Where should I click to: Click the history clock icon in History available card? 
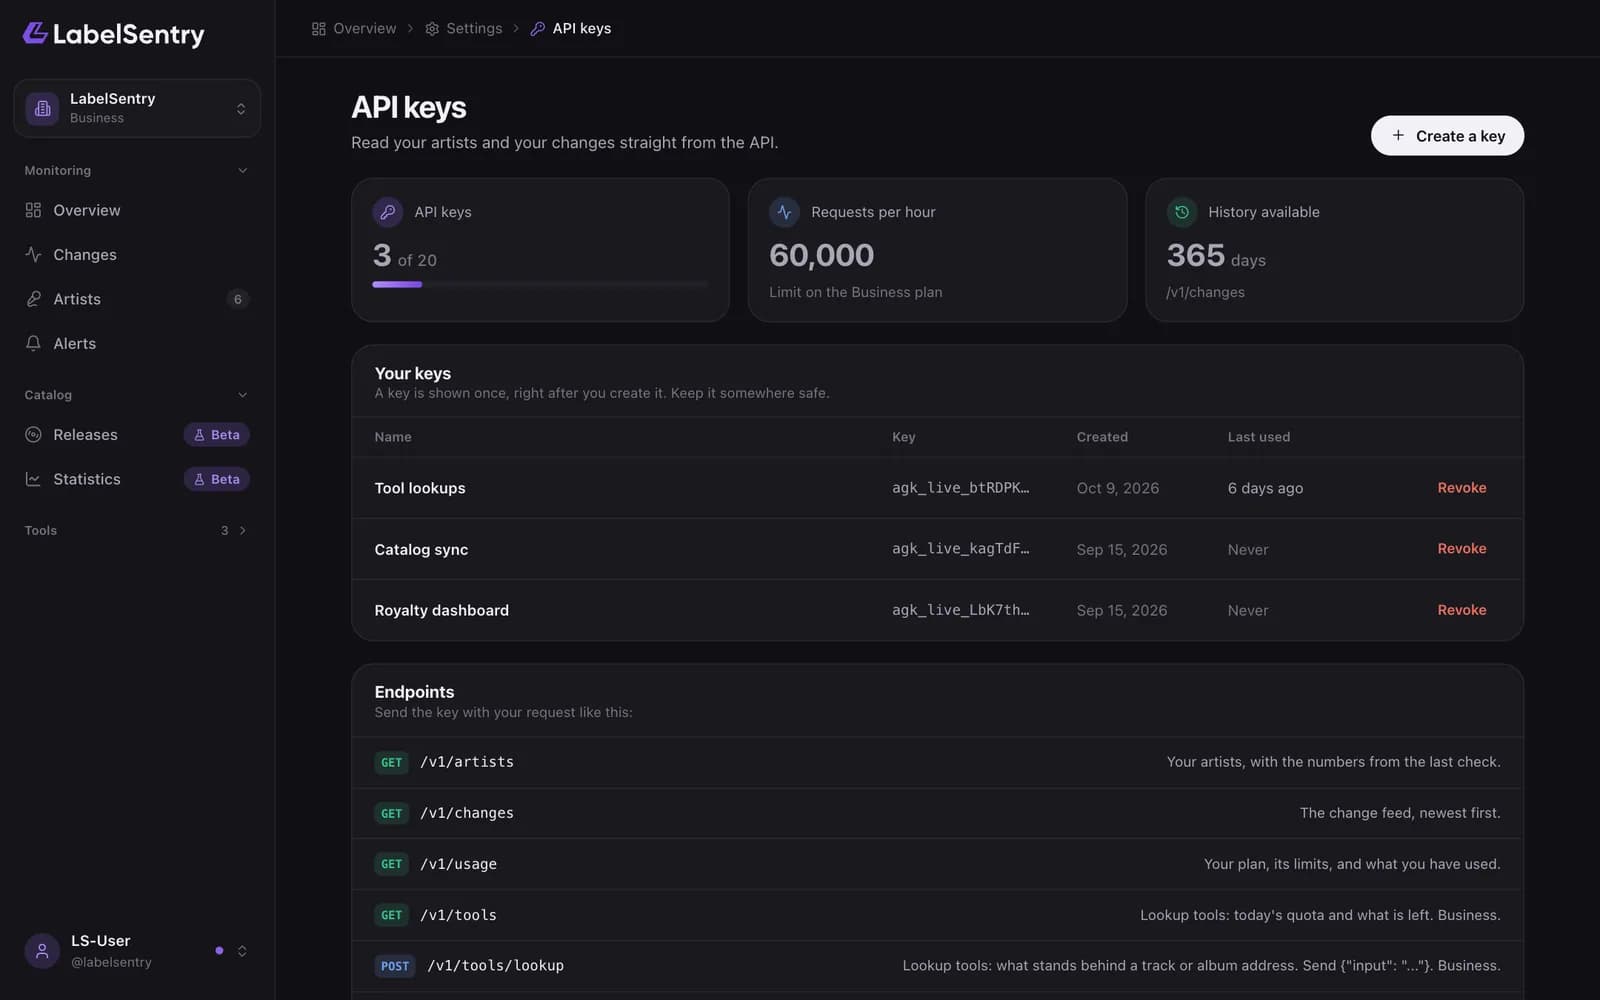tap(1182, 212)
